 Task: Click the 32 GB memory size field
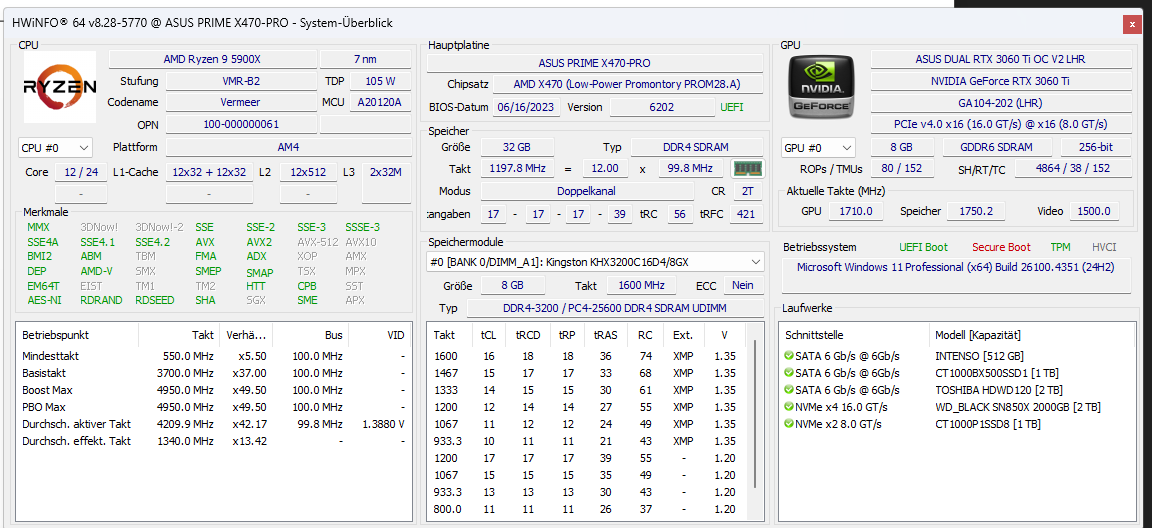pyautogui.click(x=517, y=147)
